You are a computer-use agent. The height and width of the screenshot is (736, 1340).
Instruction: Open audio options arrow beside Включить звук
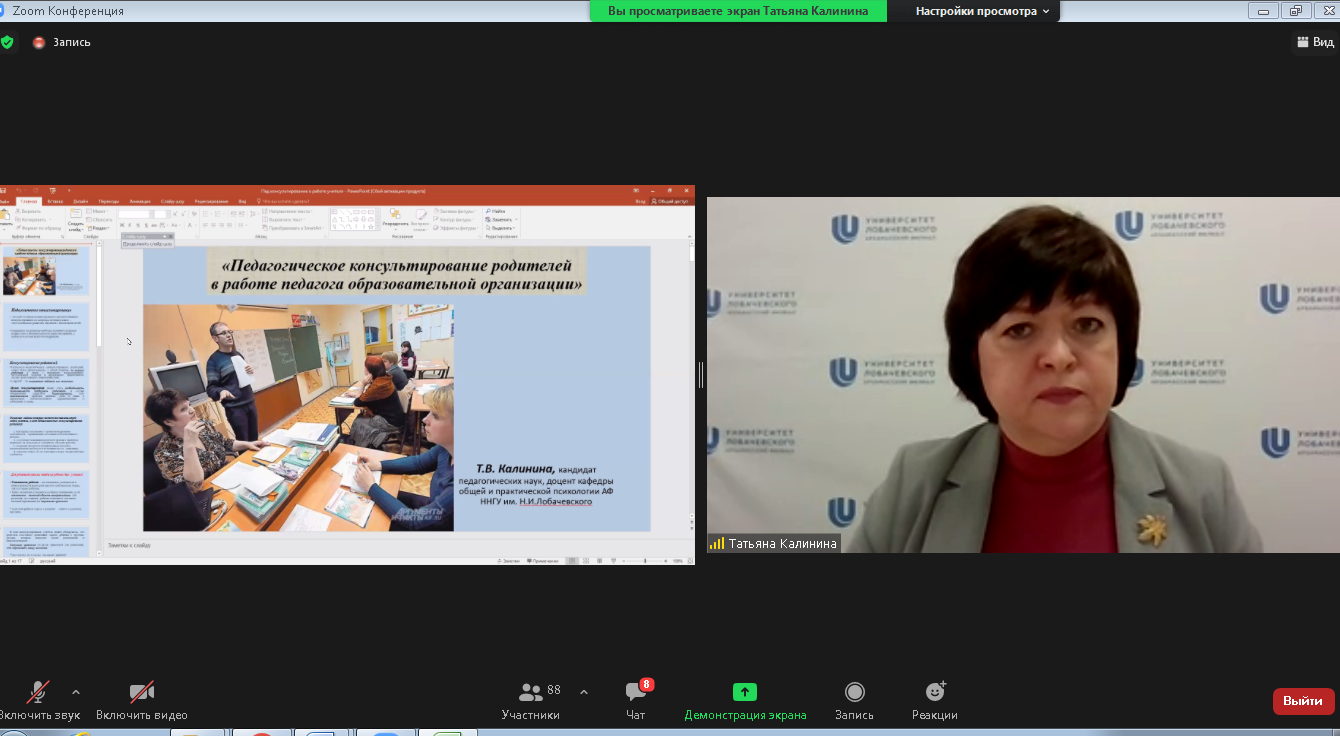(76, 692)
